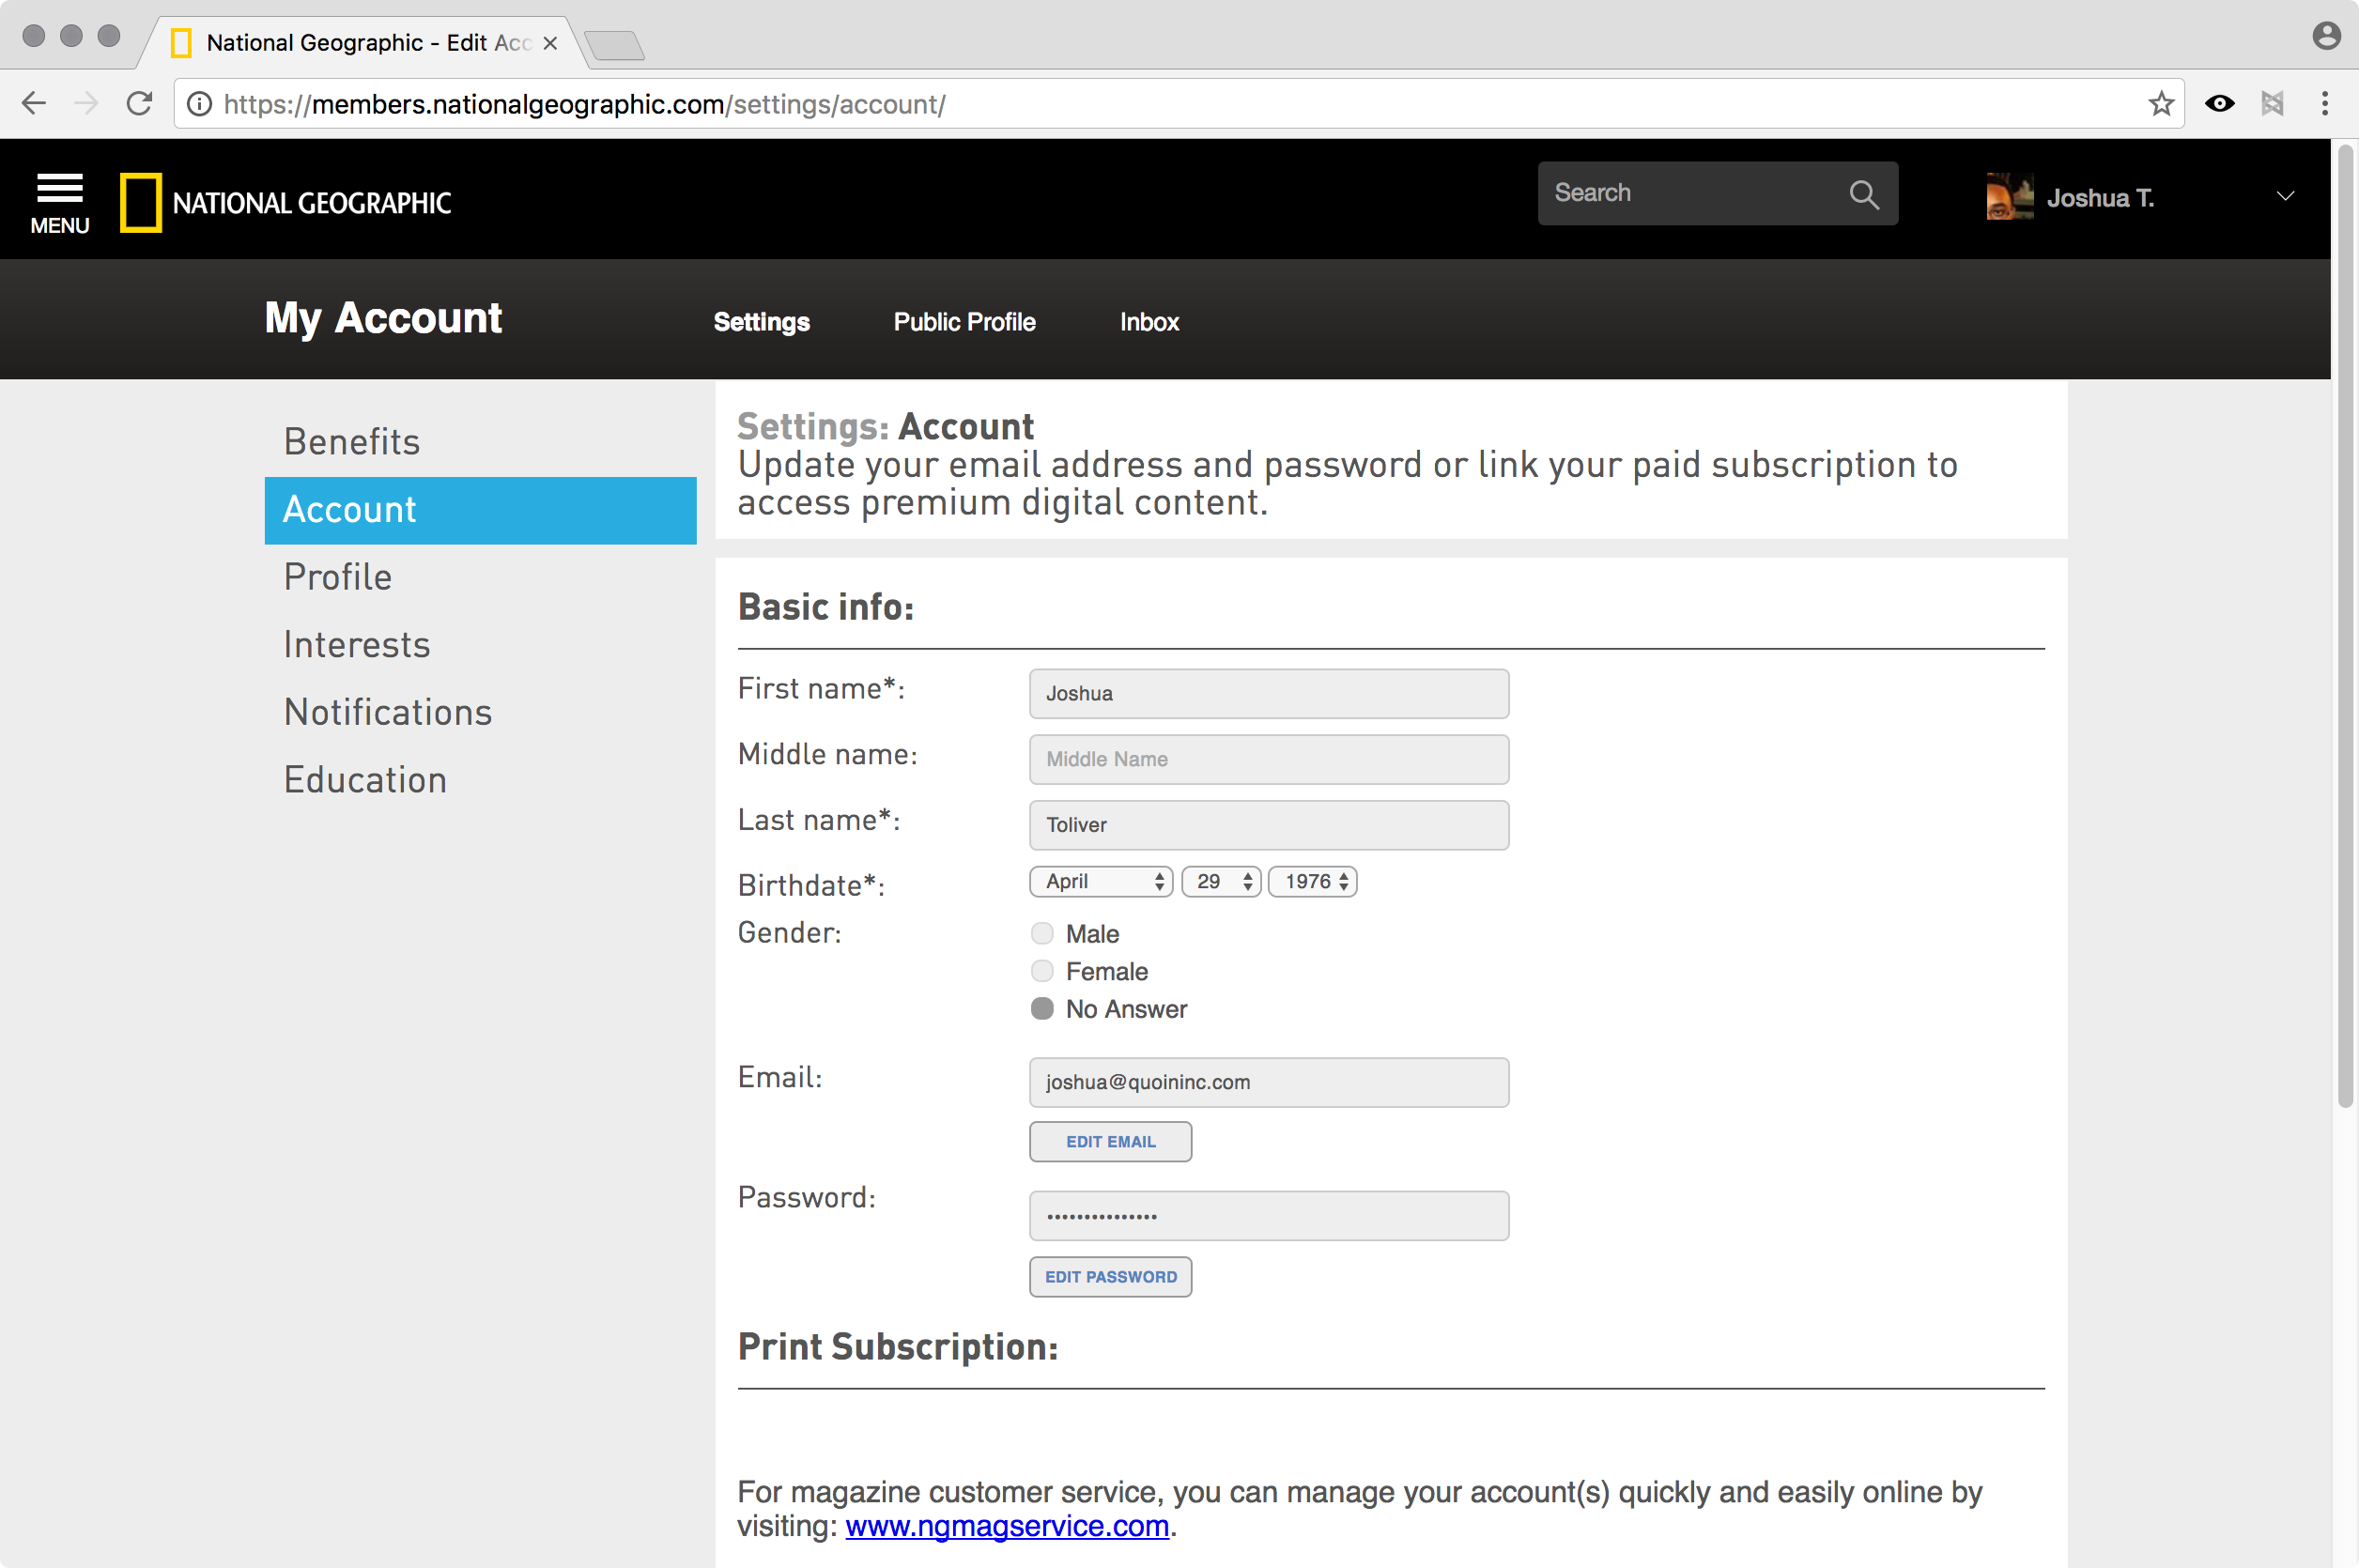Click the EDIT EMAIL button
2359x1568 pixels.
click(1110, 1141)
